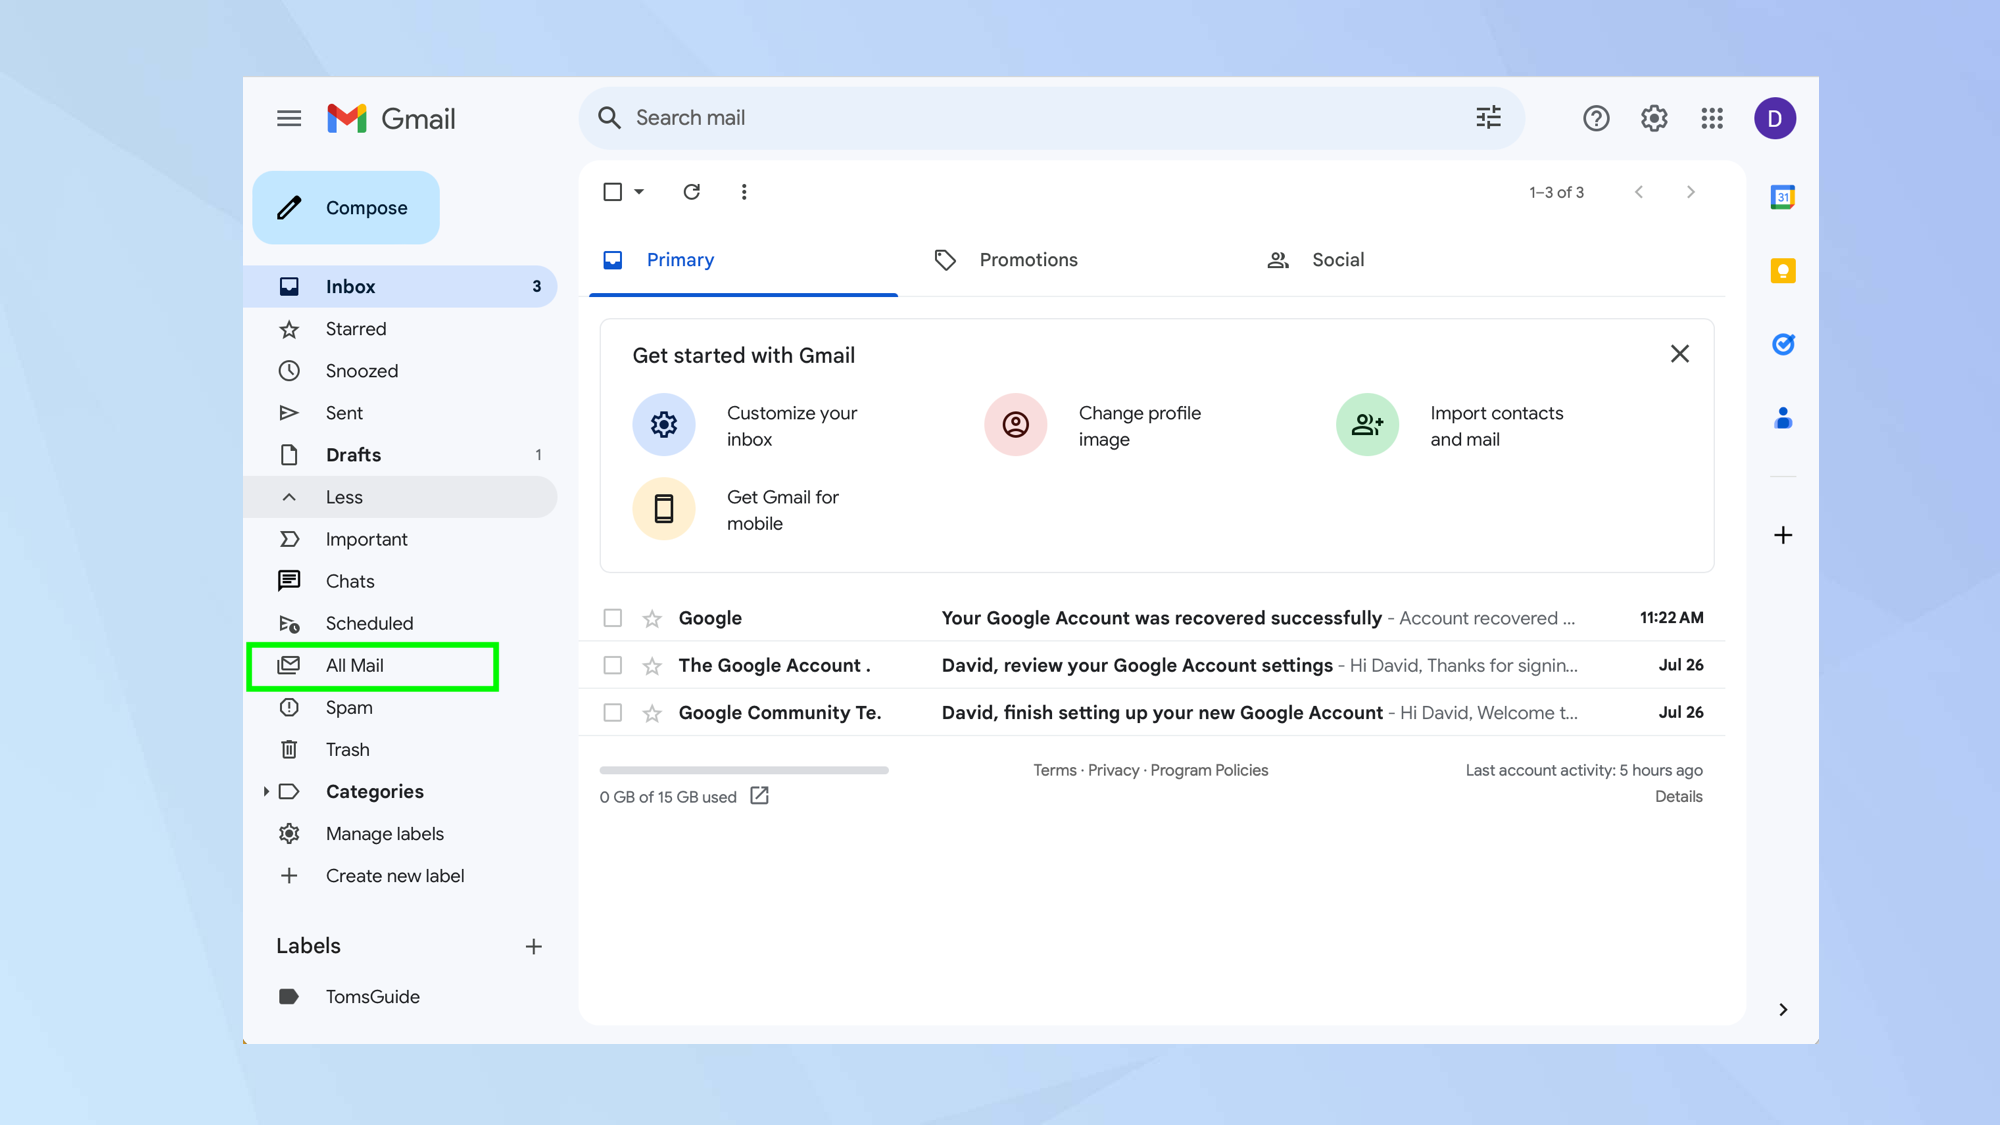Open Settings gear icon
Screen dimensions: 2000x1125
(x=1654, y=118)
